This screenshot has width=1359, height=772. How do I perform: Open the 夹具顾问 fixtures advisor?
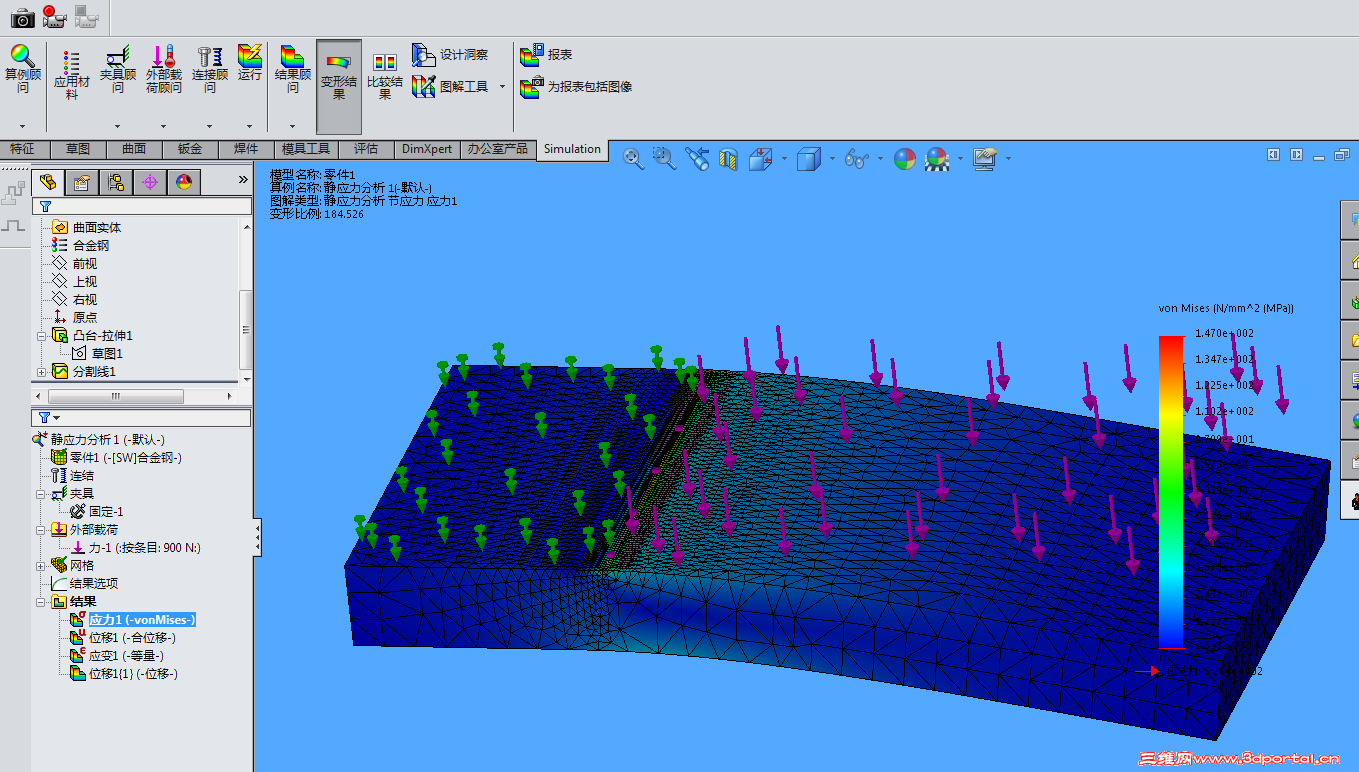click(x=118, y=69)
